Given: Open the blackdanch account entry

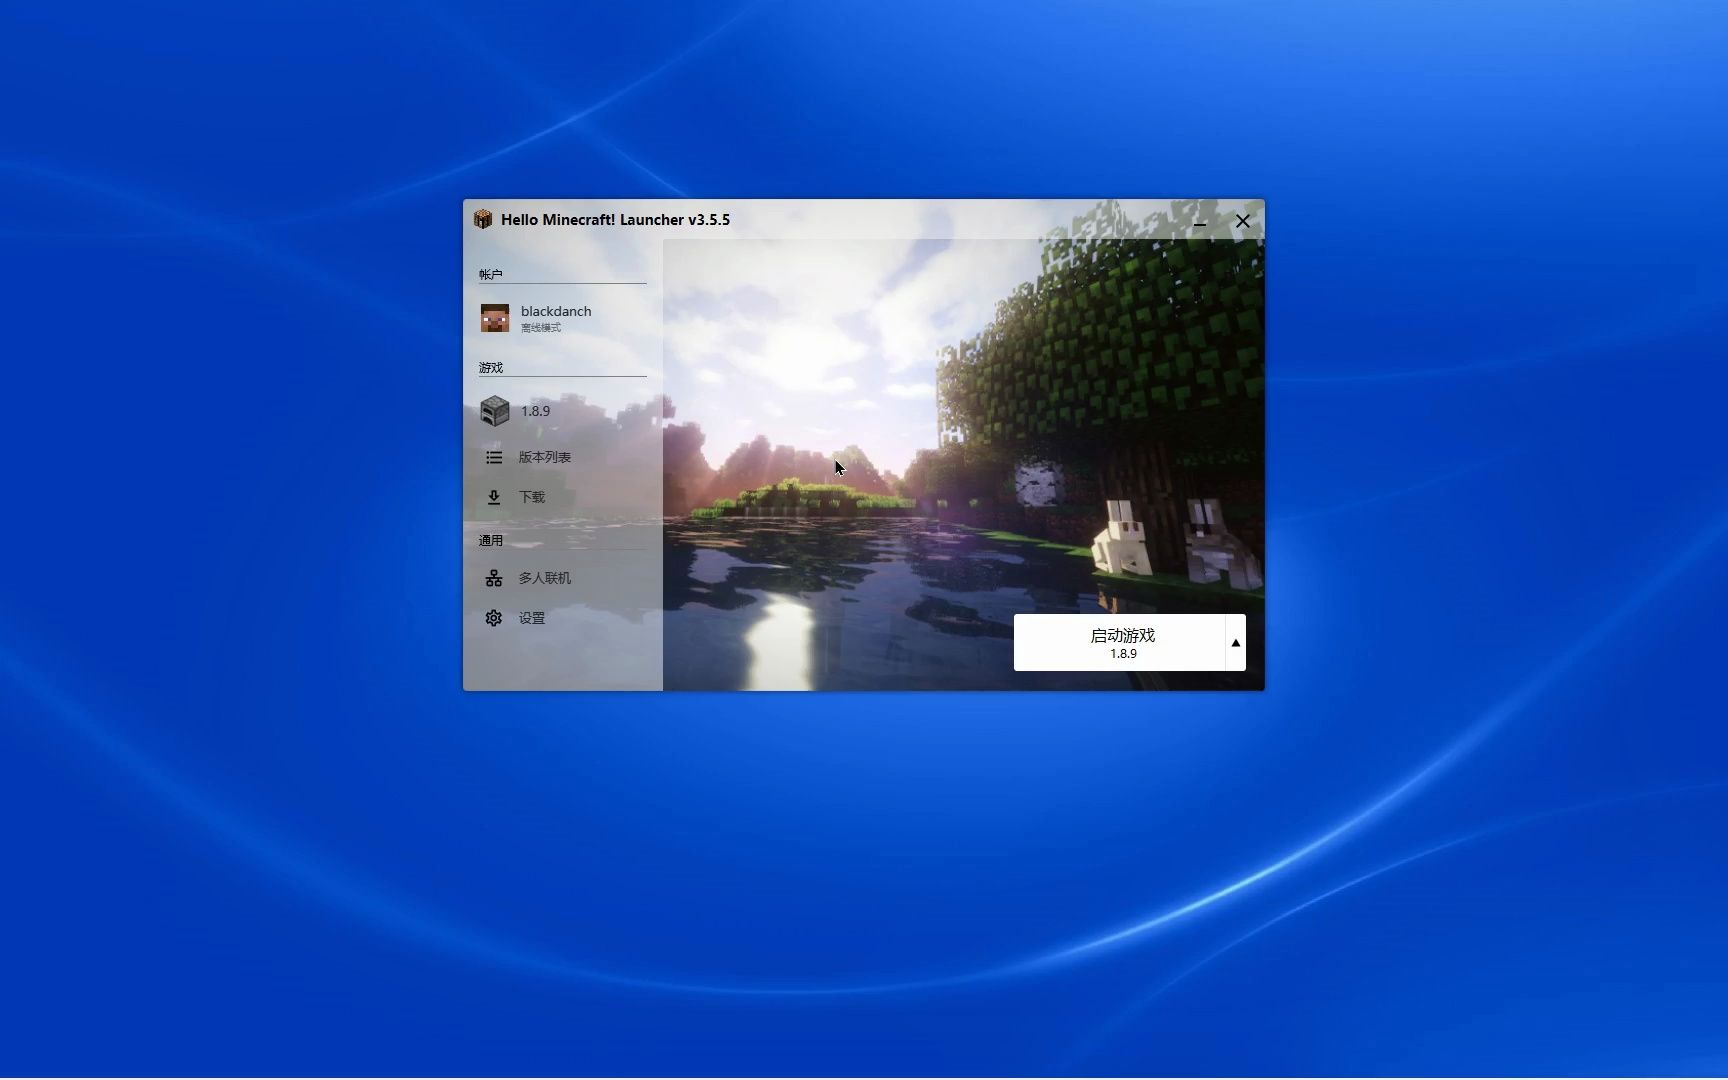Looking at the screenshot, I should (x=562, y=318).
